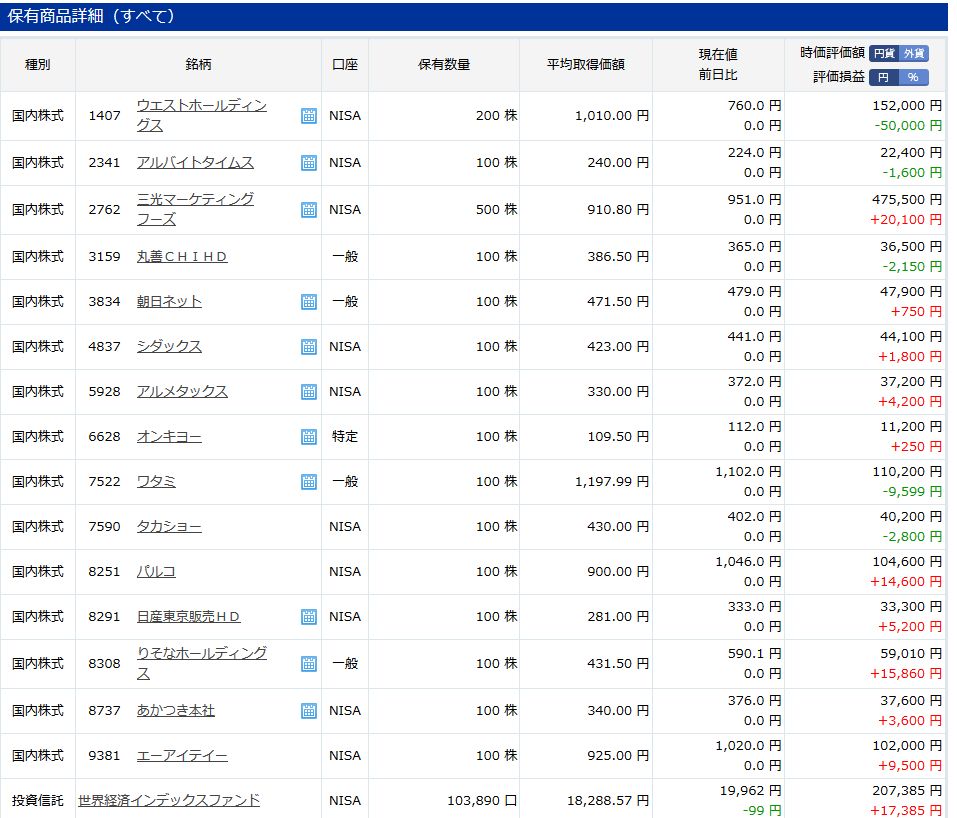Click the 590.1 円 current price

[x=754, y=654]
